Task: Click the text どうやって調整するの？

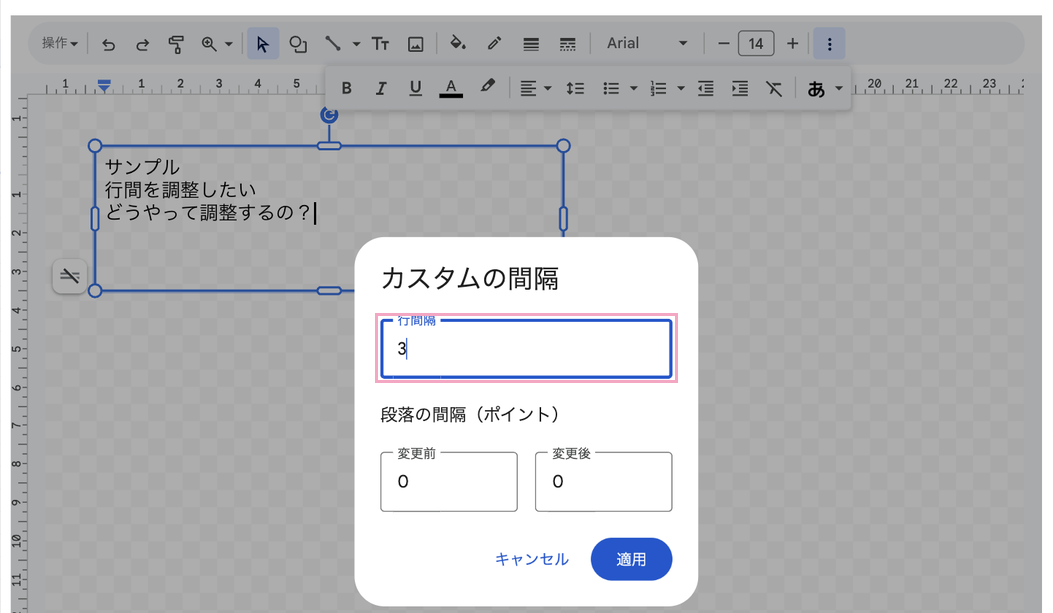Action: [x=208, y=213]
